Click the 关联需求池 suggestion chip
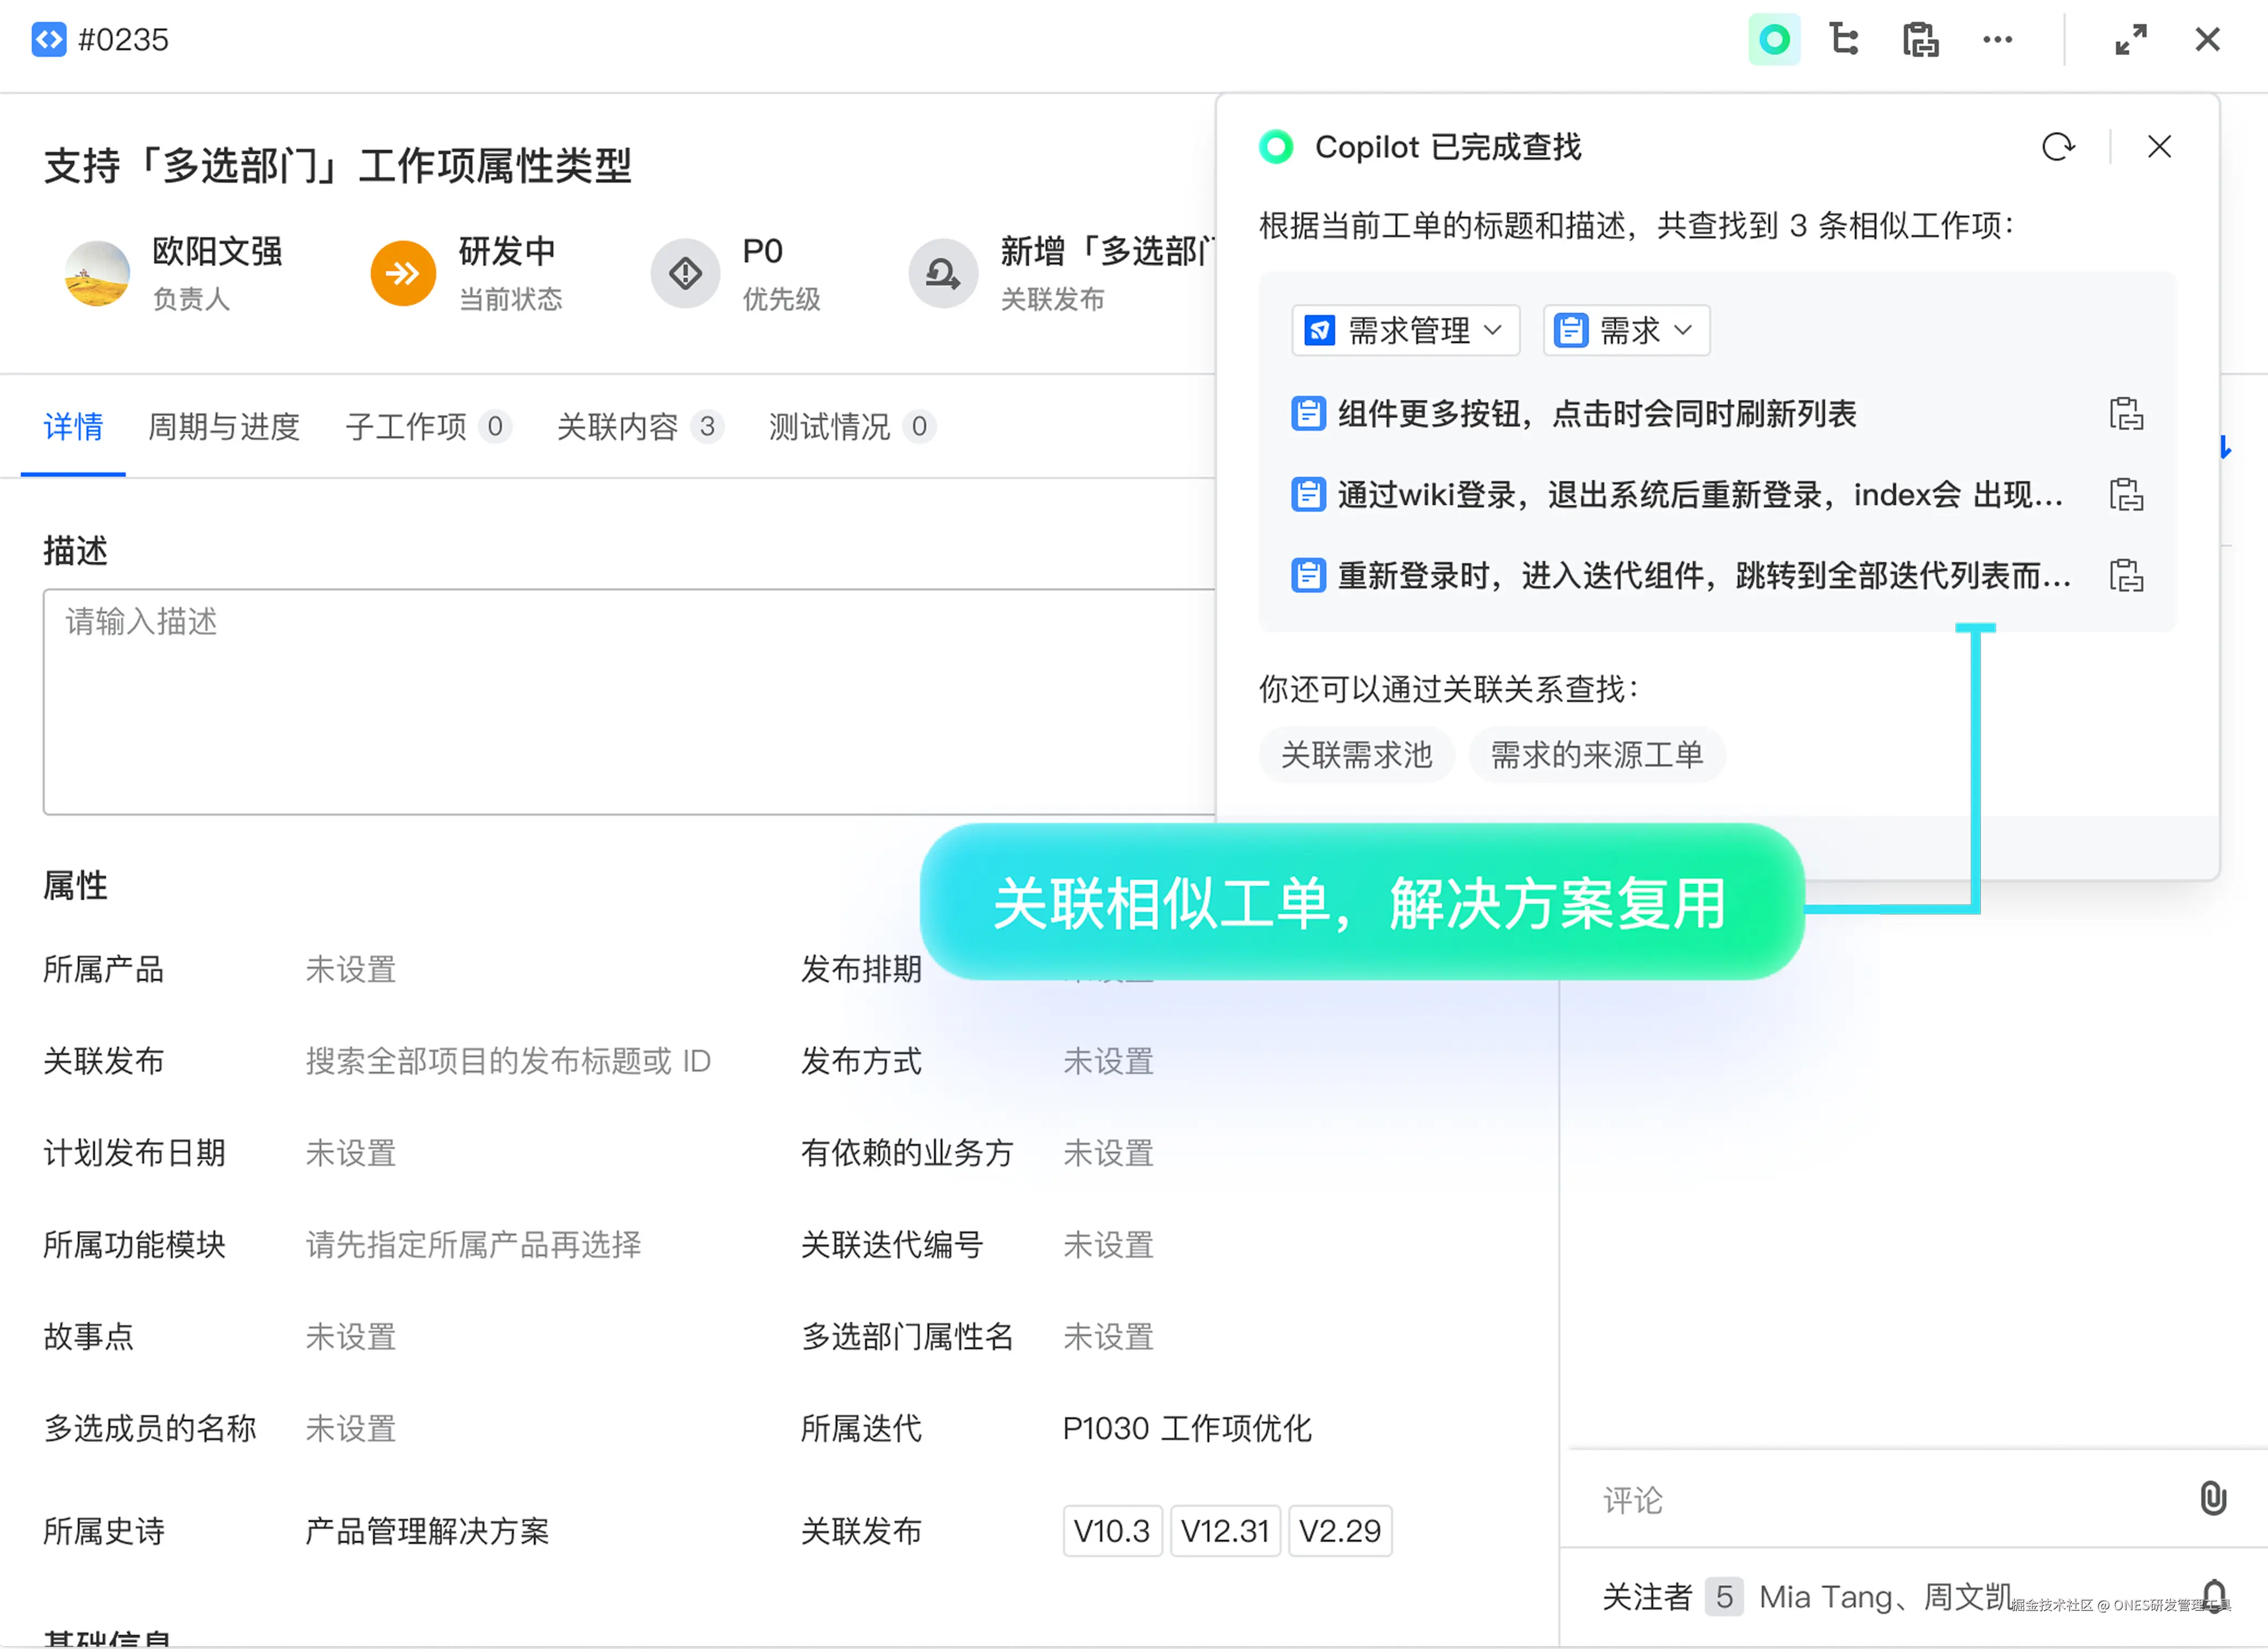 coord(1356,754)
